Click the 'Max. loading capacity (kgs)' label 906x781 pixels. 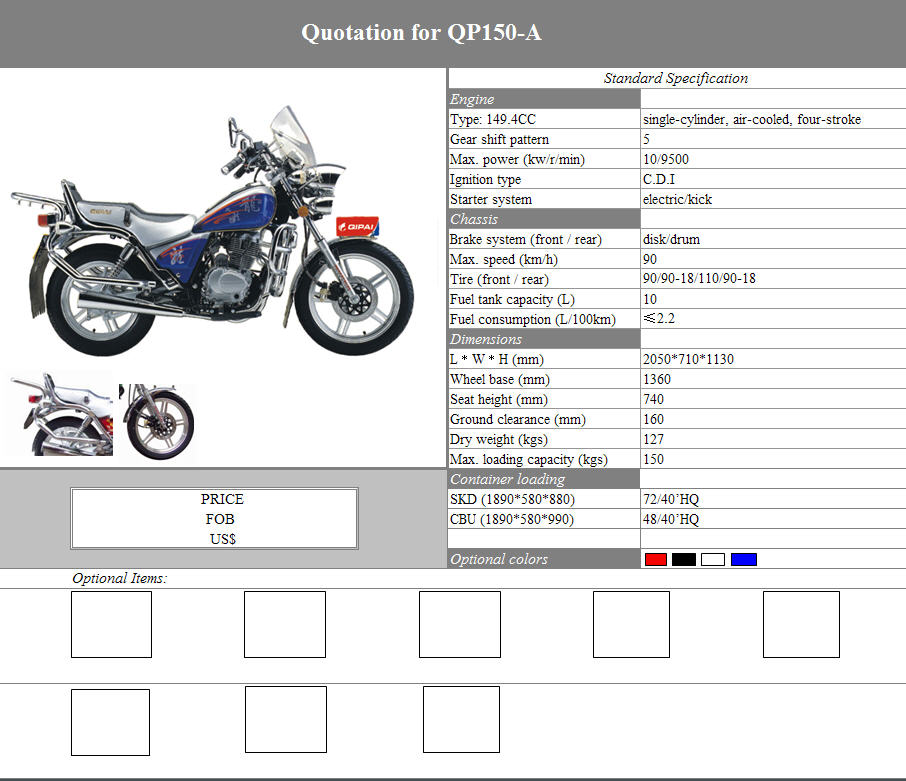point(529,459)
